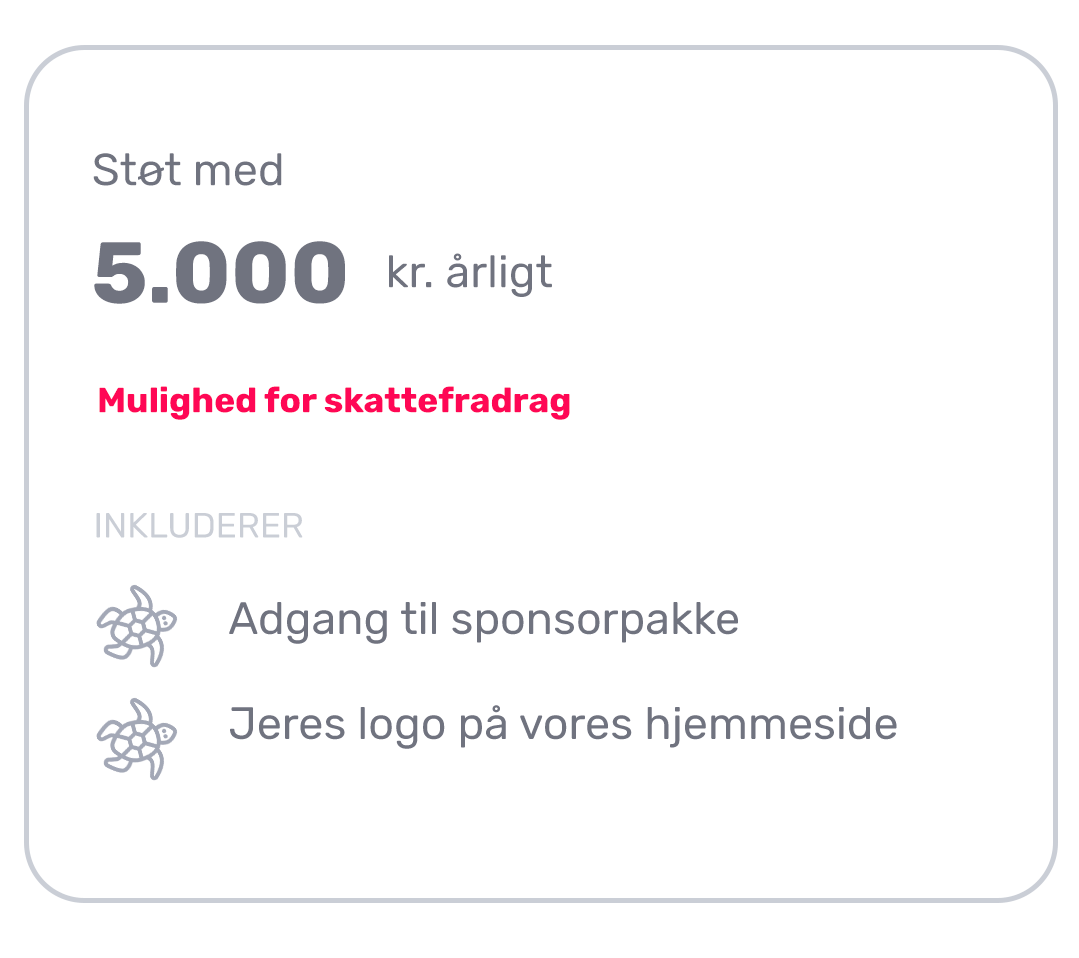Click the word hjemmeside in second benefit
Image resolution: width=1079 pixels, height=958 pixels.
[x=771, y=725]
